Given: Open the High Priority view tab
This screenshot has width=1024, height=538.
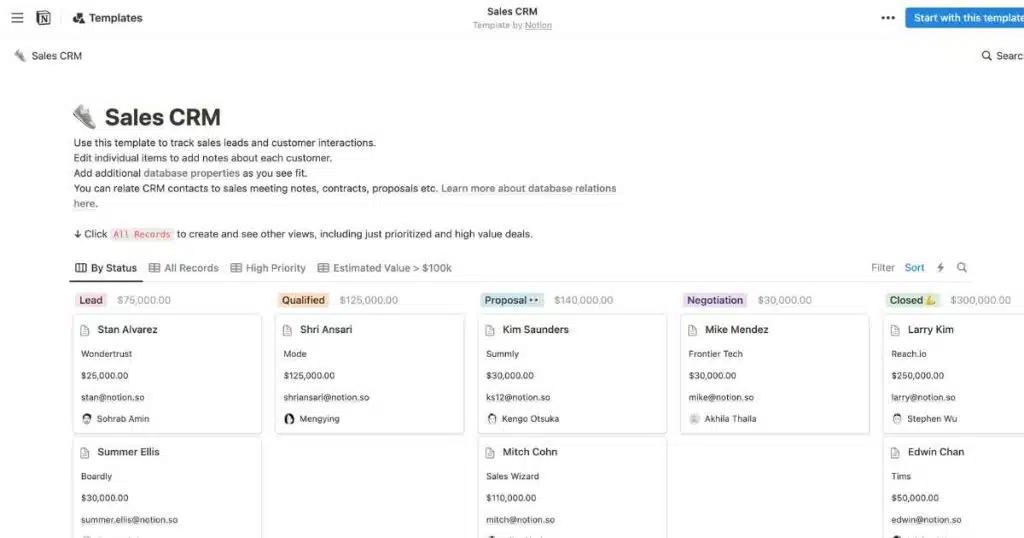Looking at the screenshot, I should (x=268, y=268).
